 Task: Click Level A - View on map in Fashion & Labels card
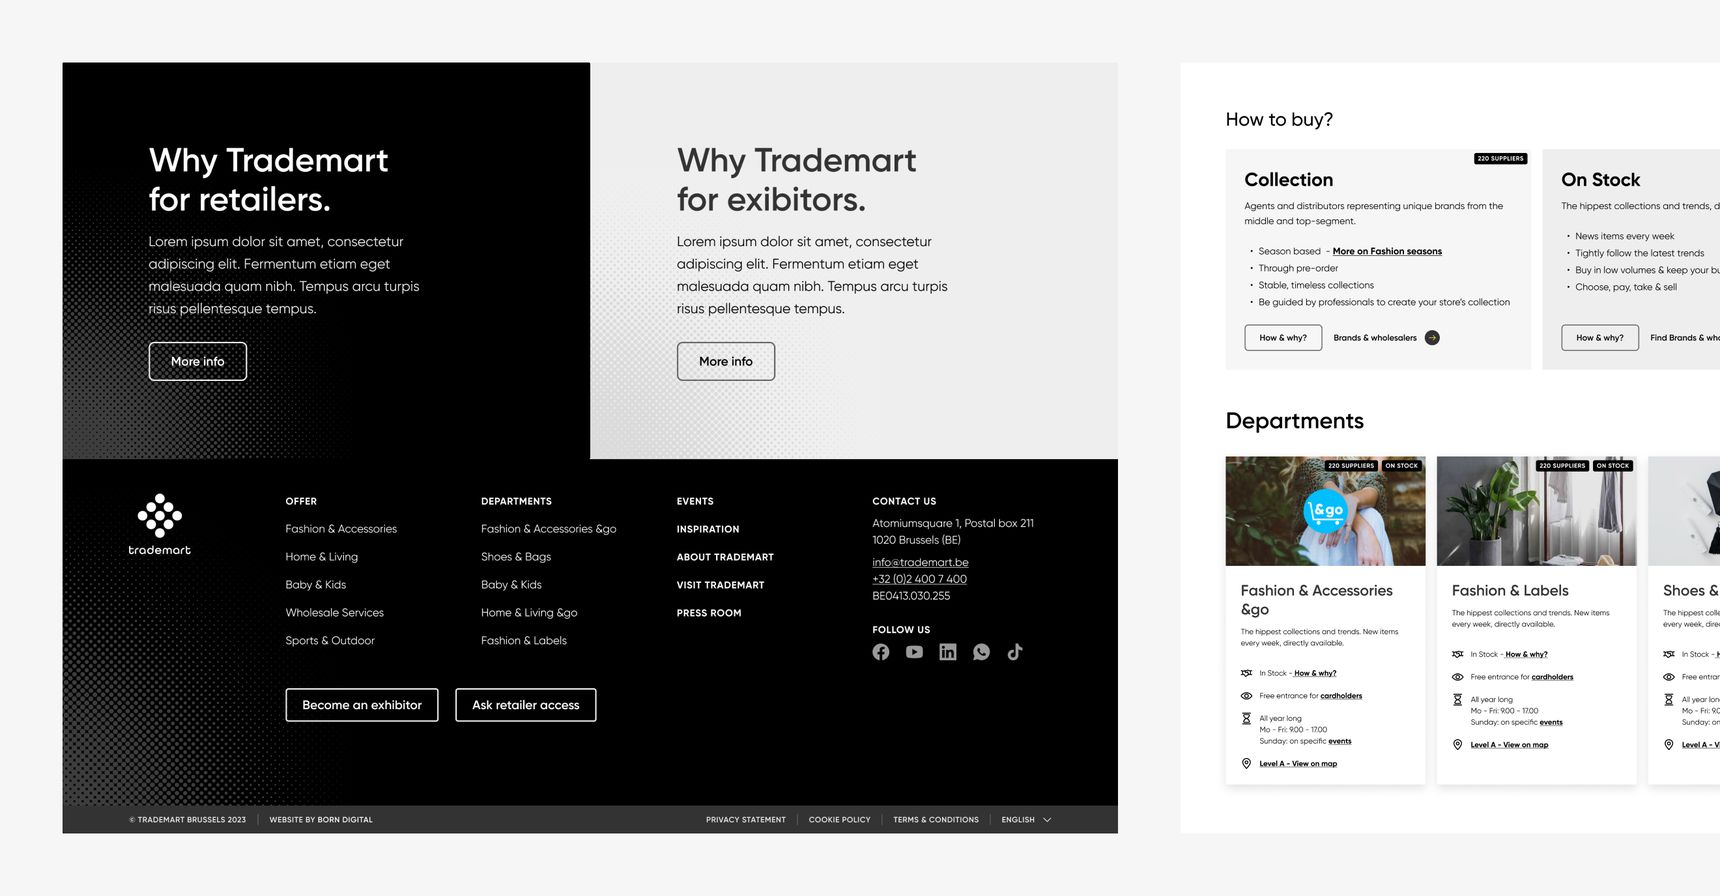pyautogui.click(x=1509, y=745)
